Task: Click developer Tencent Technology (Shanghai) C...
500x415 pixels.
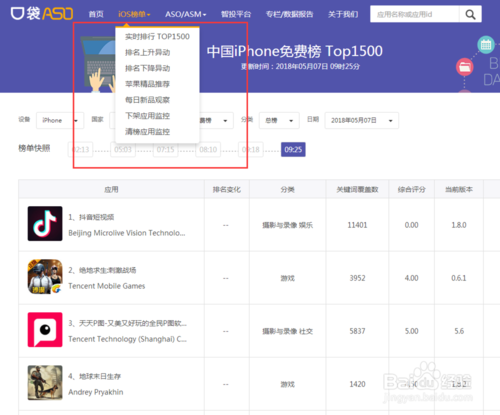Action: pos(127,339)
